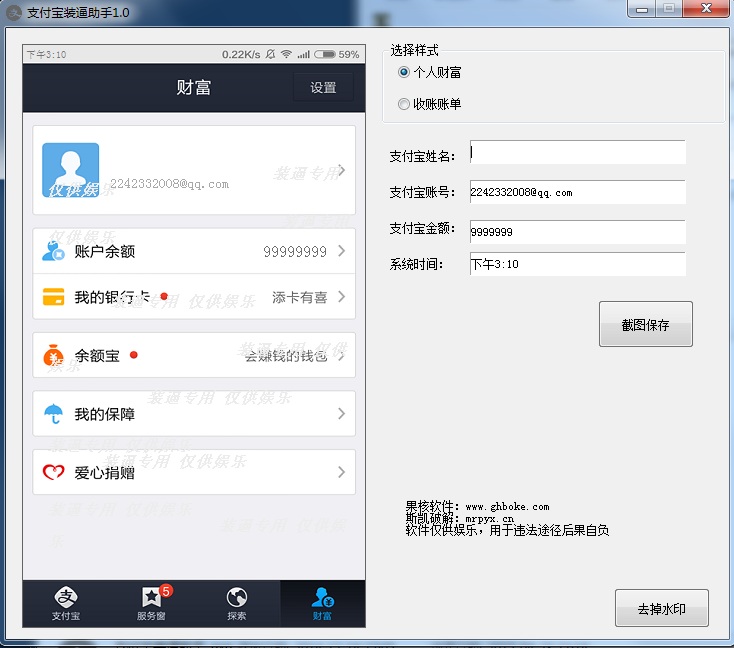Screen dimensions: 734x648
Task: Switch to the 探索 explore tab
Action: [237, 603]
